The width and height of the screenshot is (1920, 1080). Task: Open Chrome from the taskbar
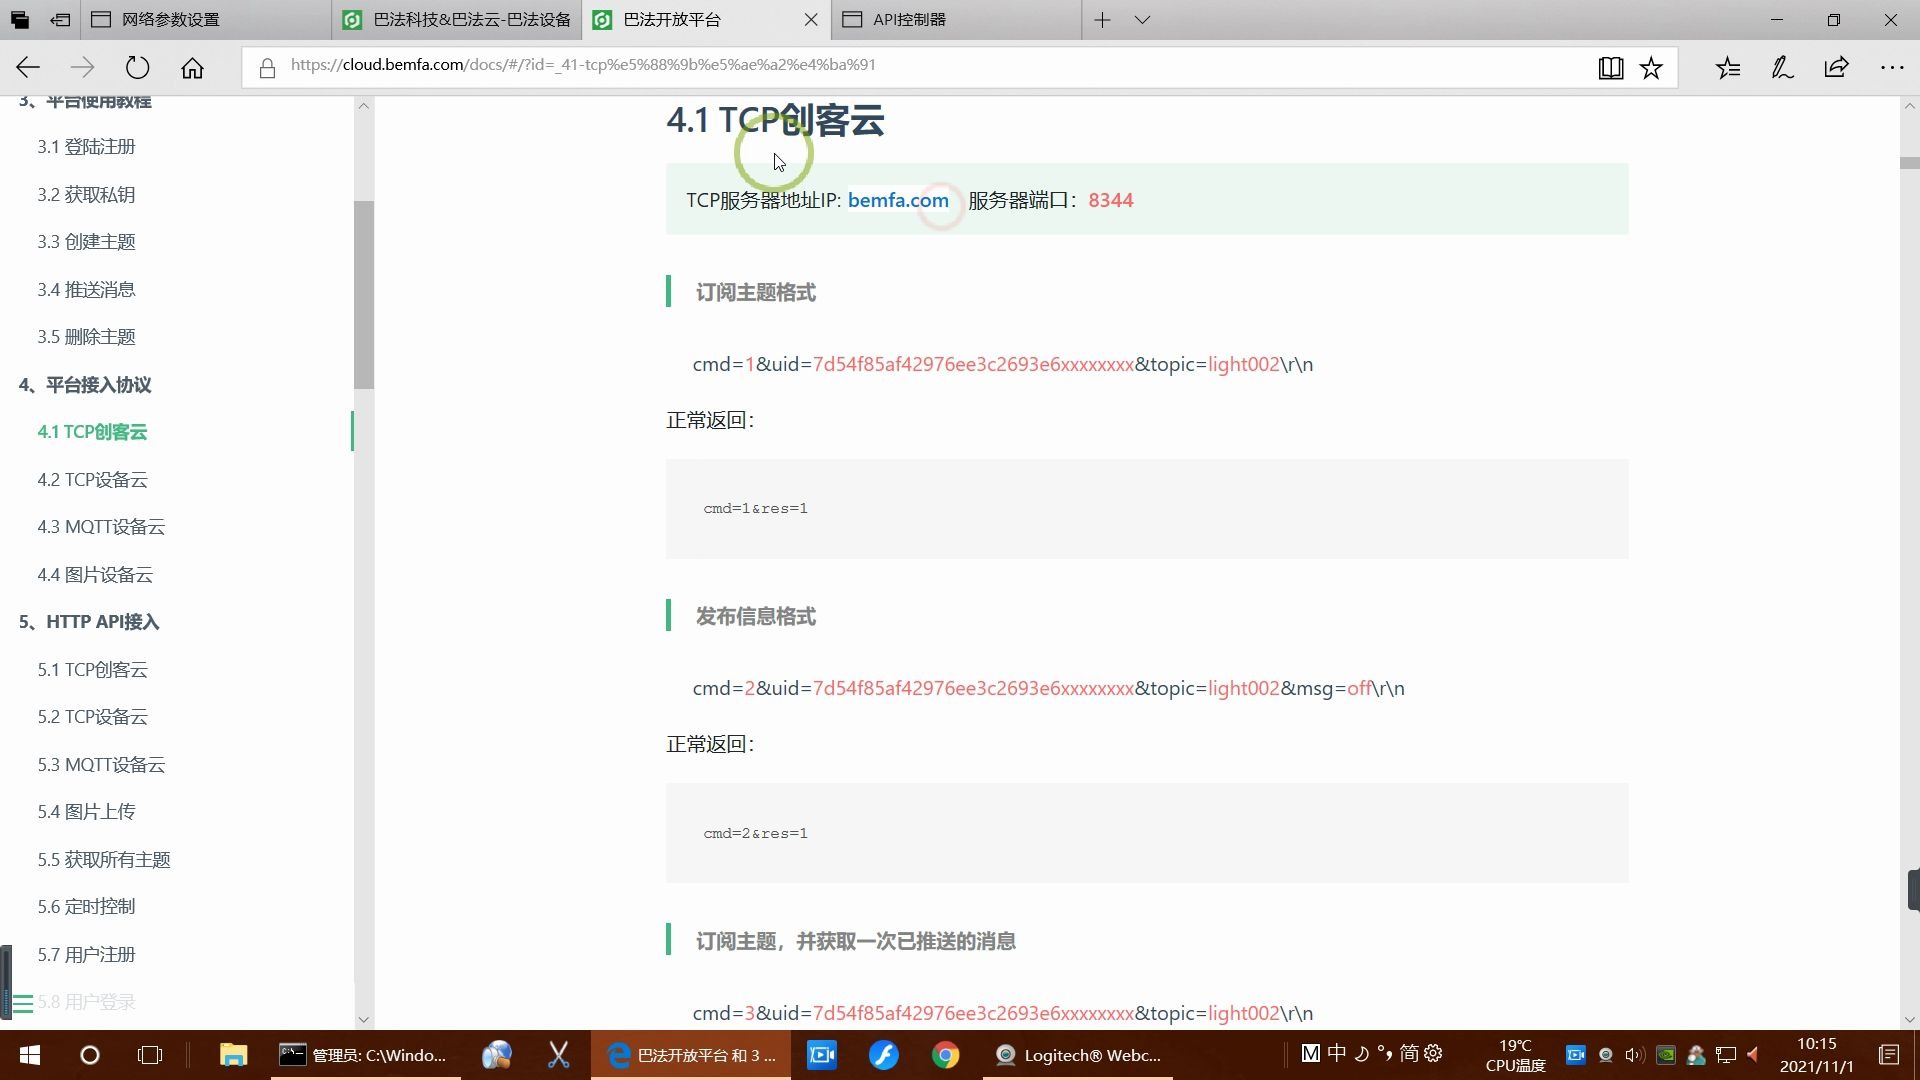(x=945, y=1055)
